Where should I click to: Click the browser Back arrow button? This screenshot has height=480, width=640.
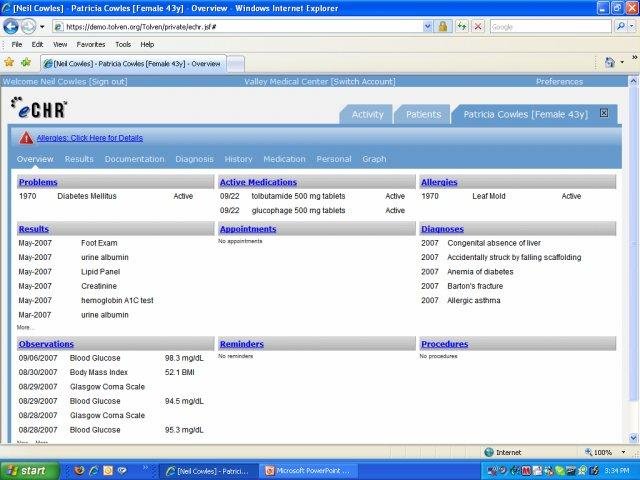(11, 26)
